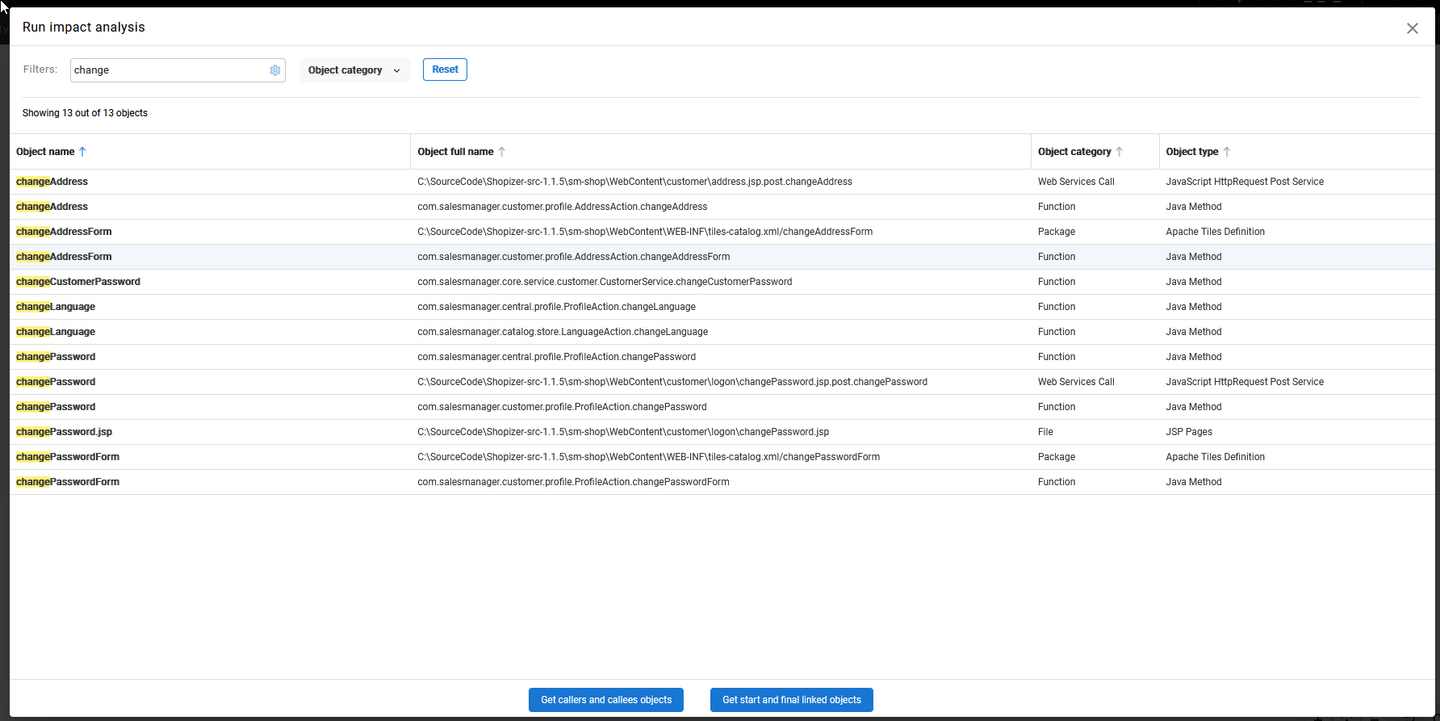1440x721 pixels.
Task: Close the Run impact analysis dialog
Action: pyautogui.click(x=1412, y=28)
